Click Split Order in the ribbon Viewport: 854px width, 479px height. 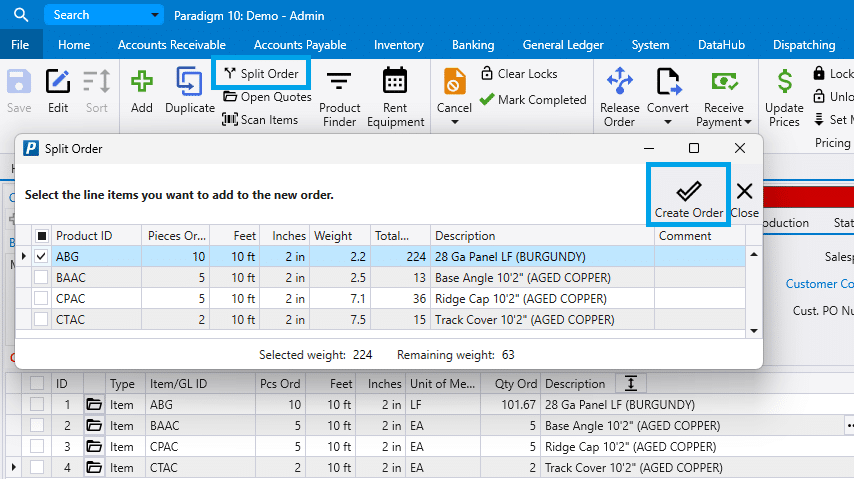click(x=261, y=74)
